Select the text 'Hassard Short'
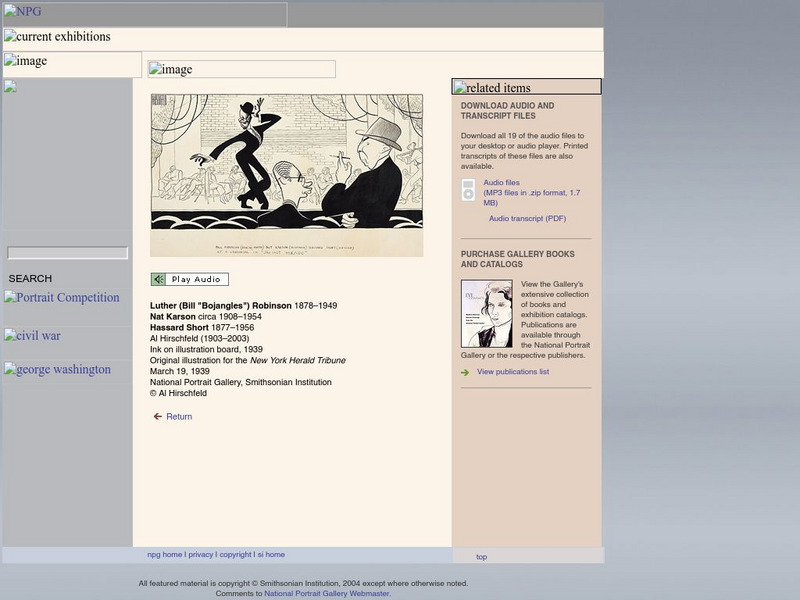This screenshot has height=600, width=800. (179, 328)
